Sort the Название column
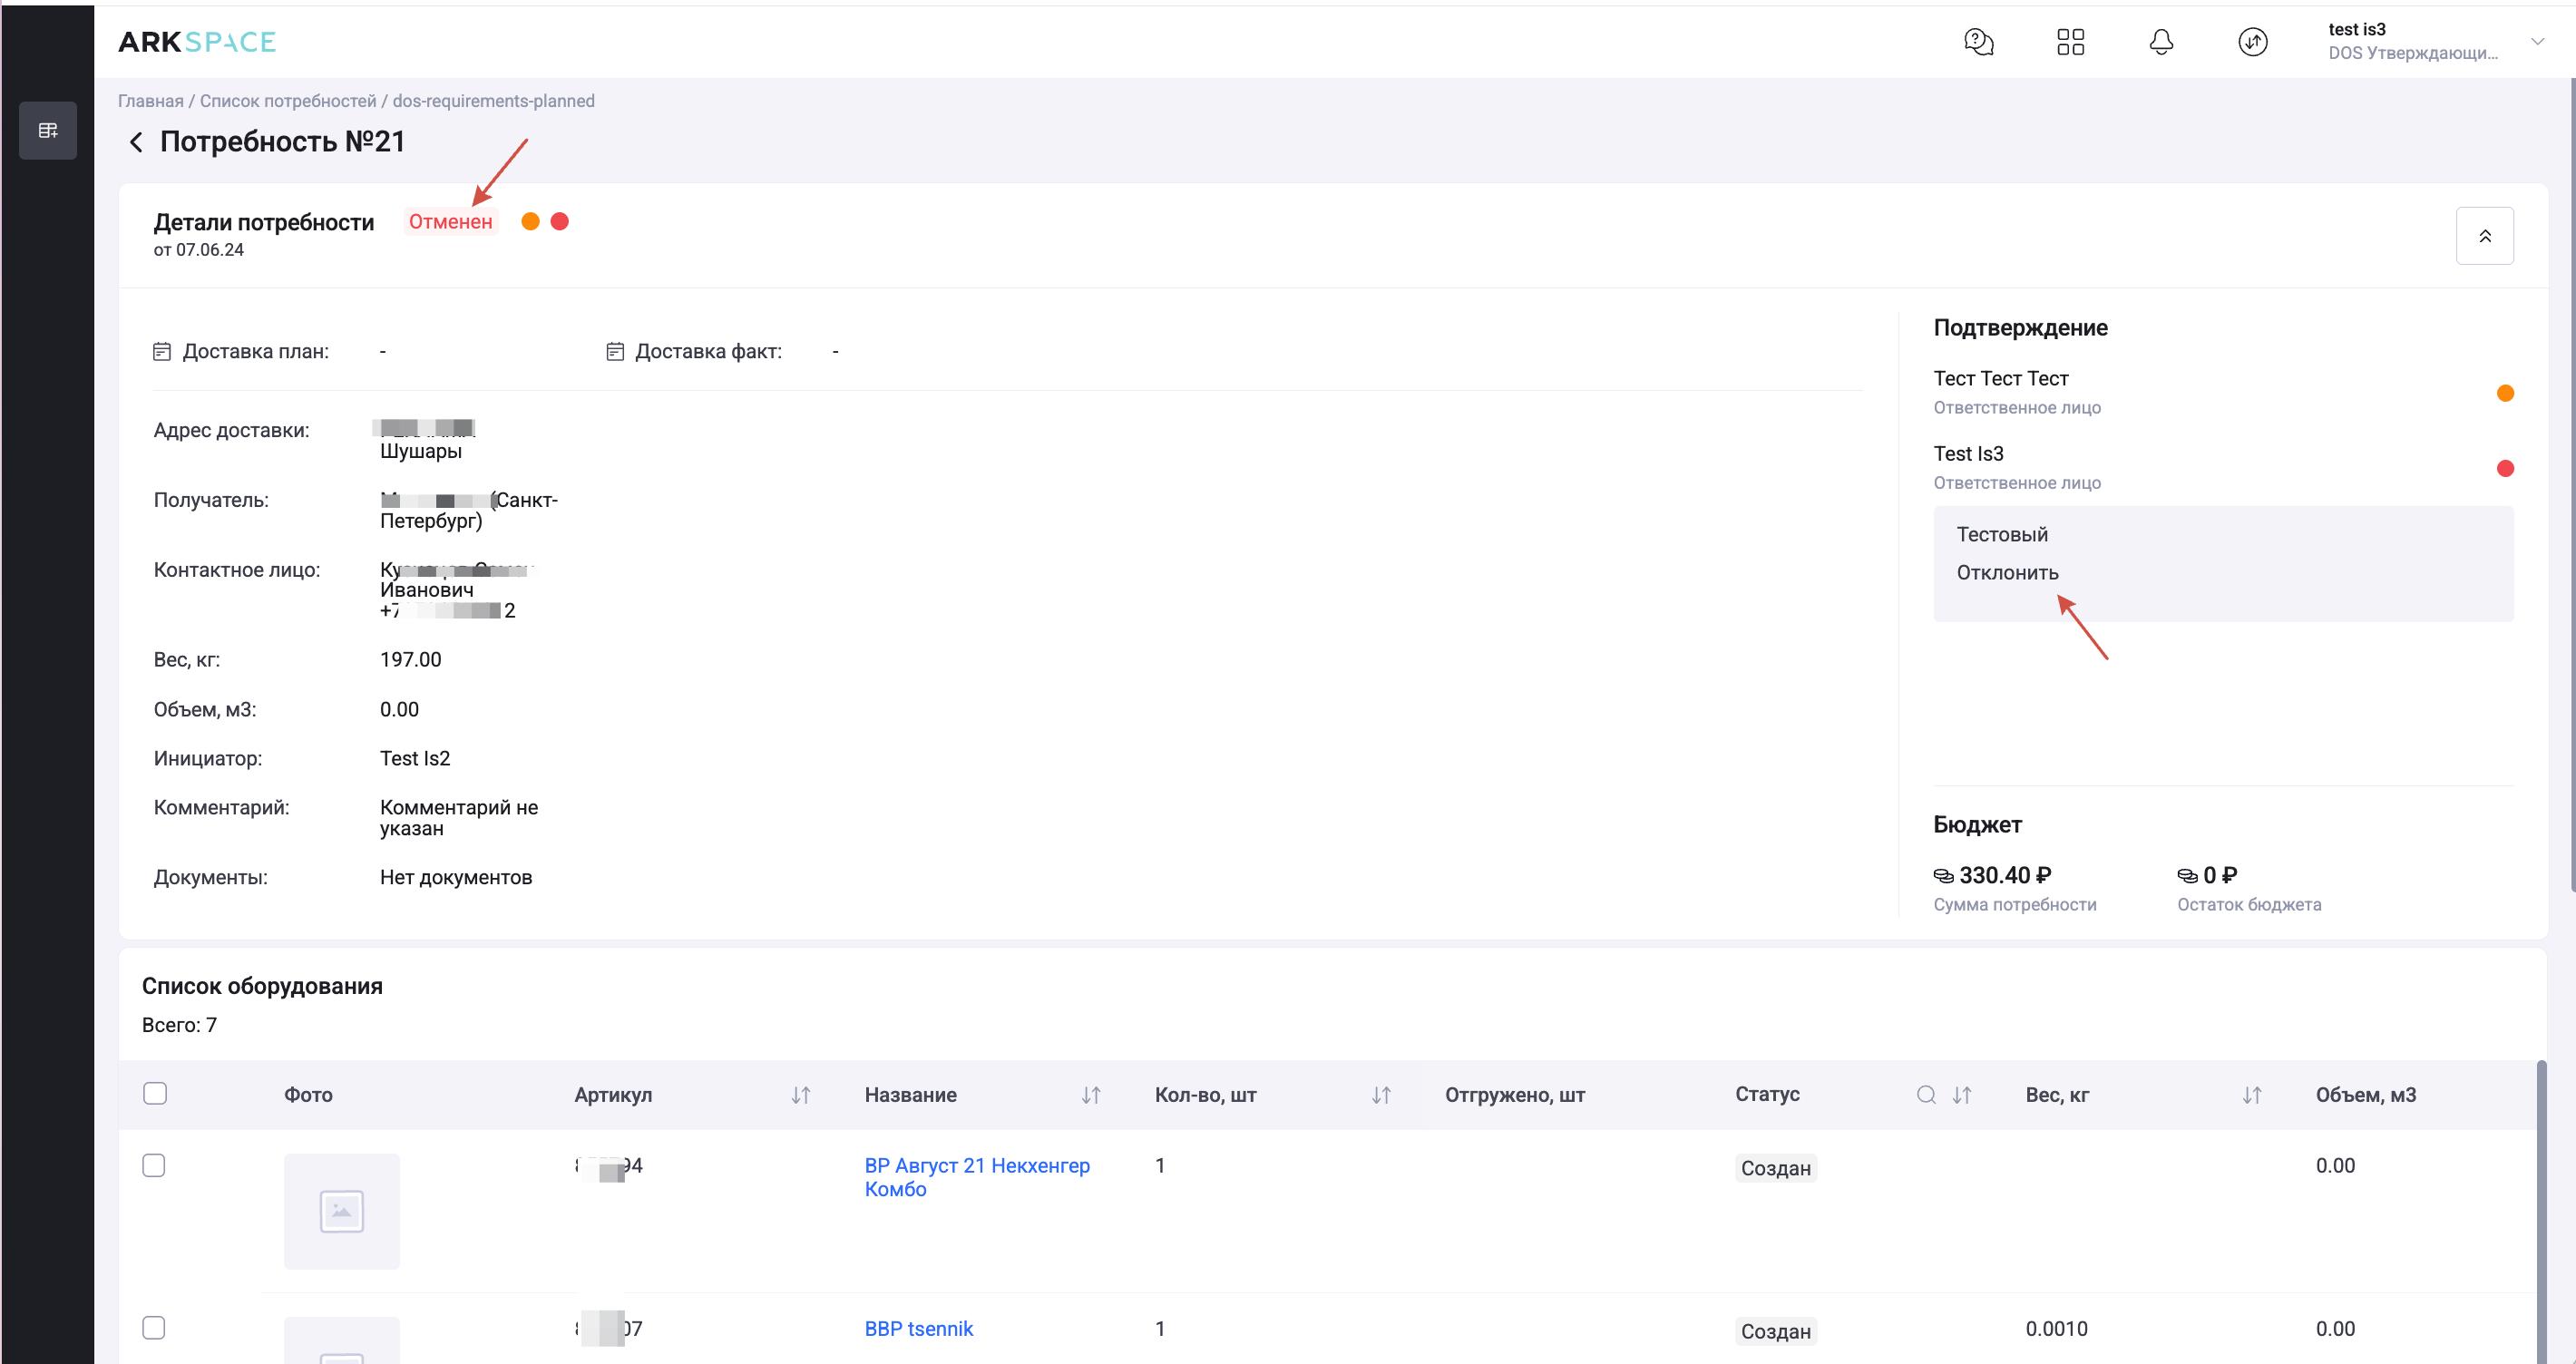The width and height of the screenshot is (2576, 1364). coord(1090,1095)
